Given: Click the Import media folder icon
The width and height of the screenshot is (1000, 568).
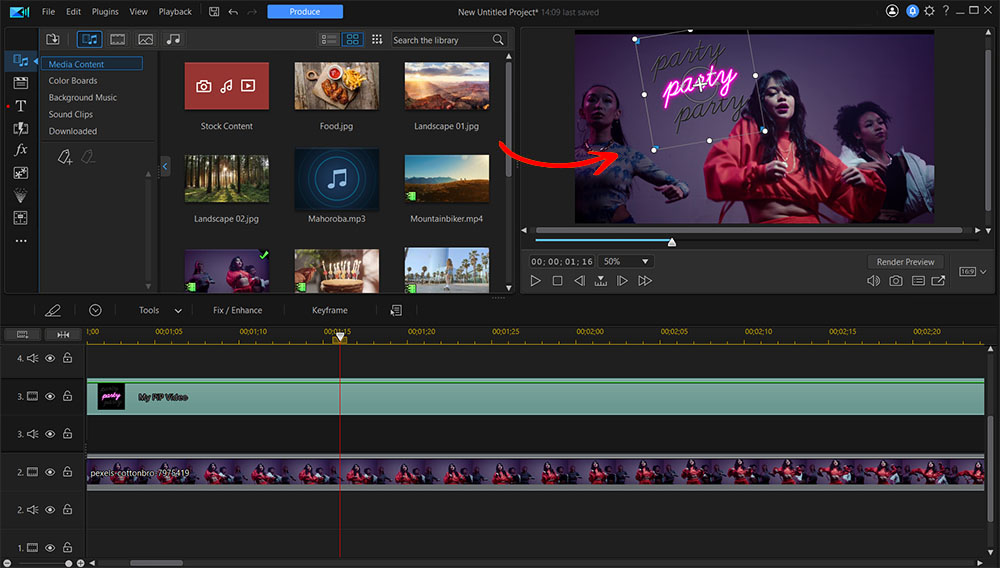Looking at the screenshot, I should [53, 39].
